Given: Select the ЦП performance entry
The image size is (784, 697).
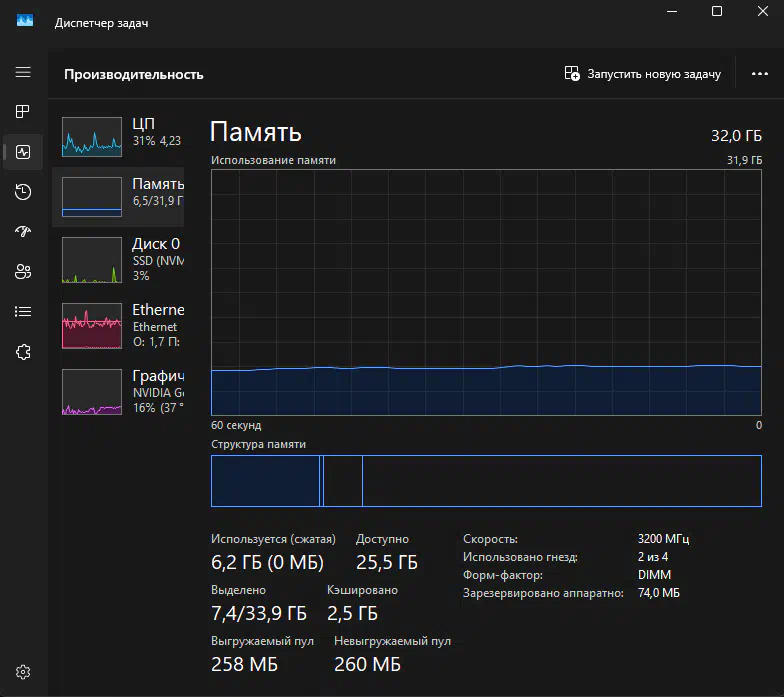Looking at the screenshot, I should pyautogui.click(x=118, y=136).
